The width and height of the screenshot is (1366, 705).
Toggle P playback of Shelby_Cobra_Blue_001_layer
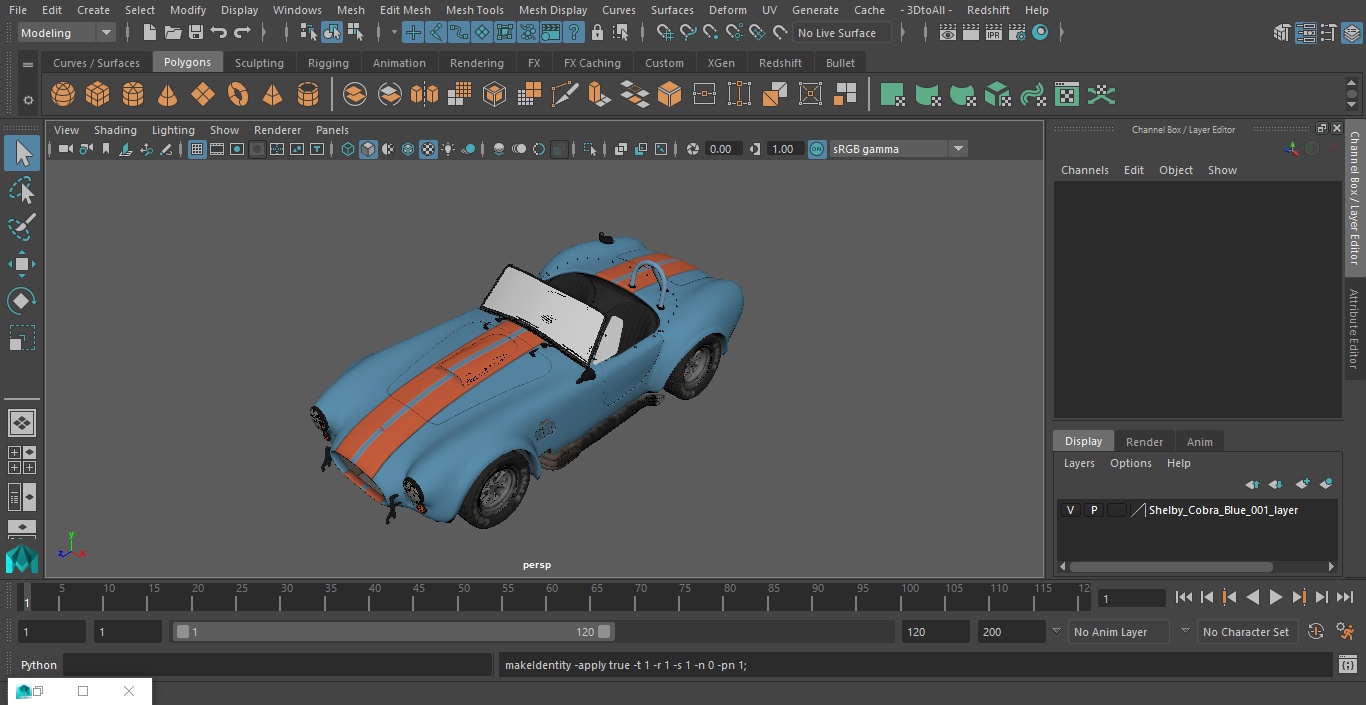(x=1094, y=510)
